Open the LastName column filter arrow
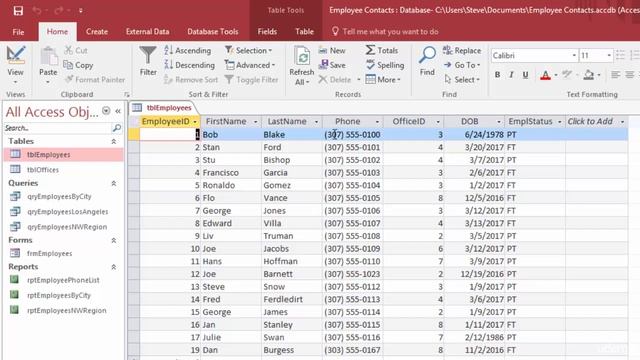This screenshot has height=360, width=640. [316, 122]
